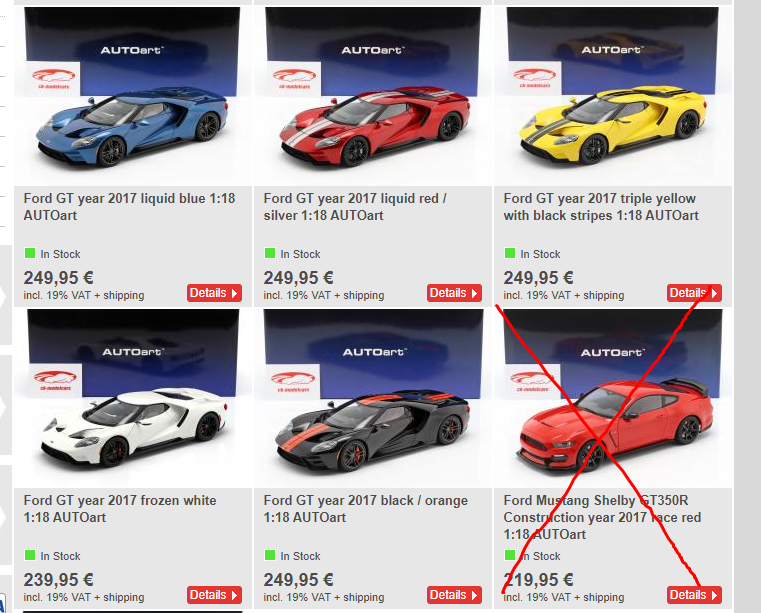Click the white Ford GT product image
Screen dimensions: 761x613
coord(132,398)
